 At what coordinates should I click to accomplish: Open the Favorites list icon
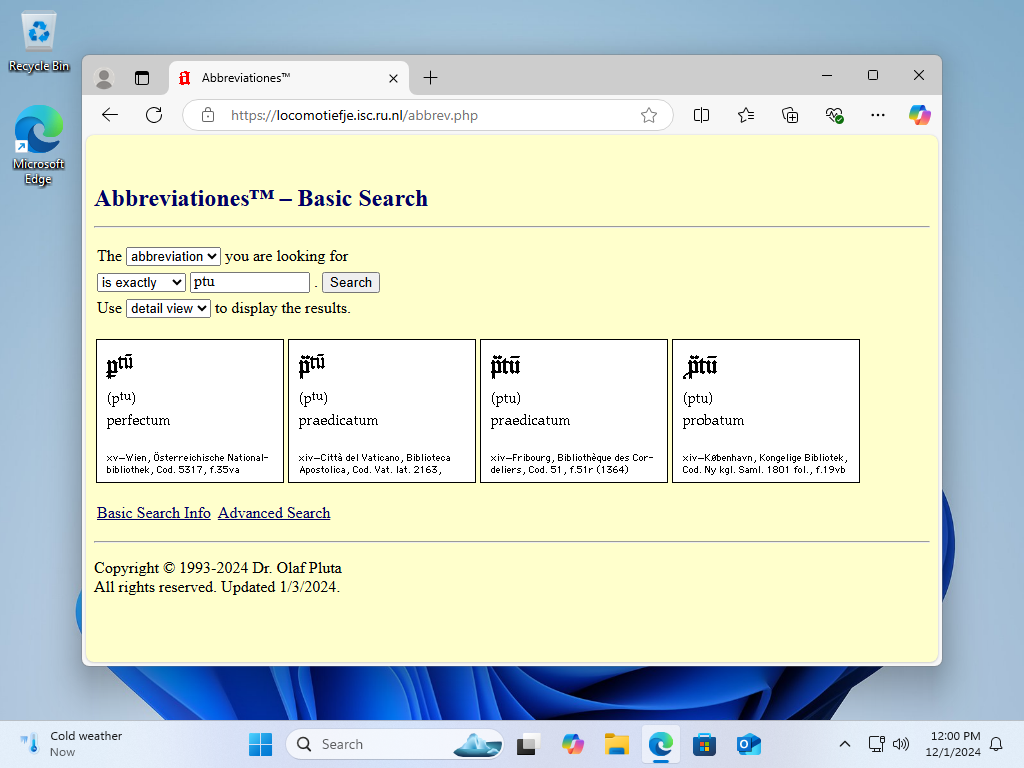tap(746, 115)
